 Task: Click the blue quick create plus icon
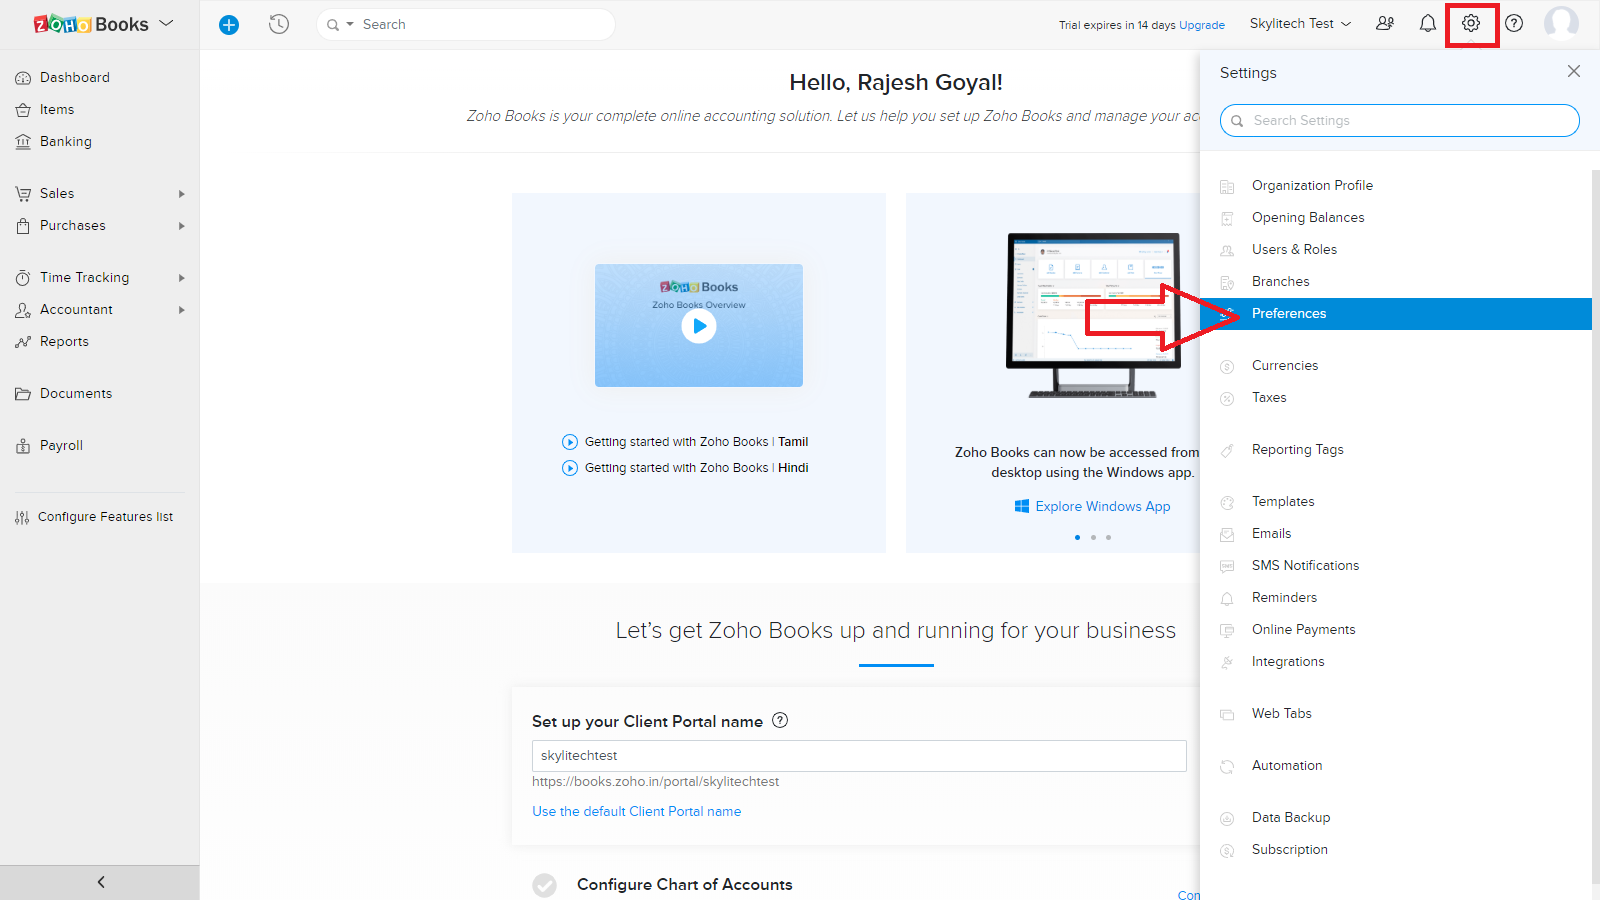[x=229, y=25]
